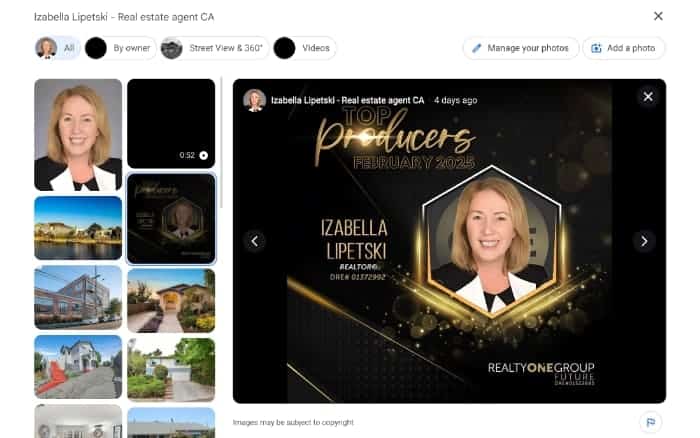Click the thumbnail list scrollbar
700x438 pixels.
coord(221,143)
